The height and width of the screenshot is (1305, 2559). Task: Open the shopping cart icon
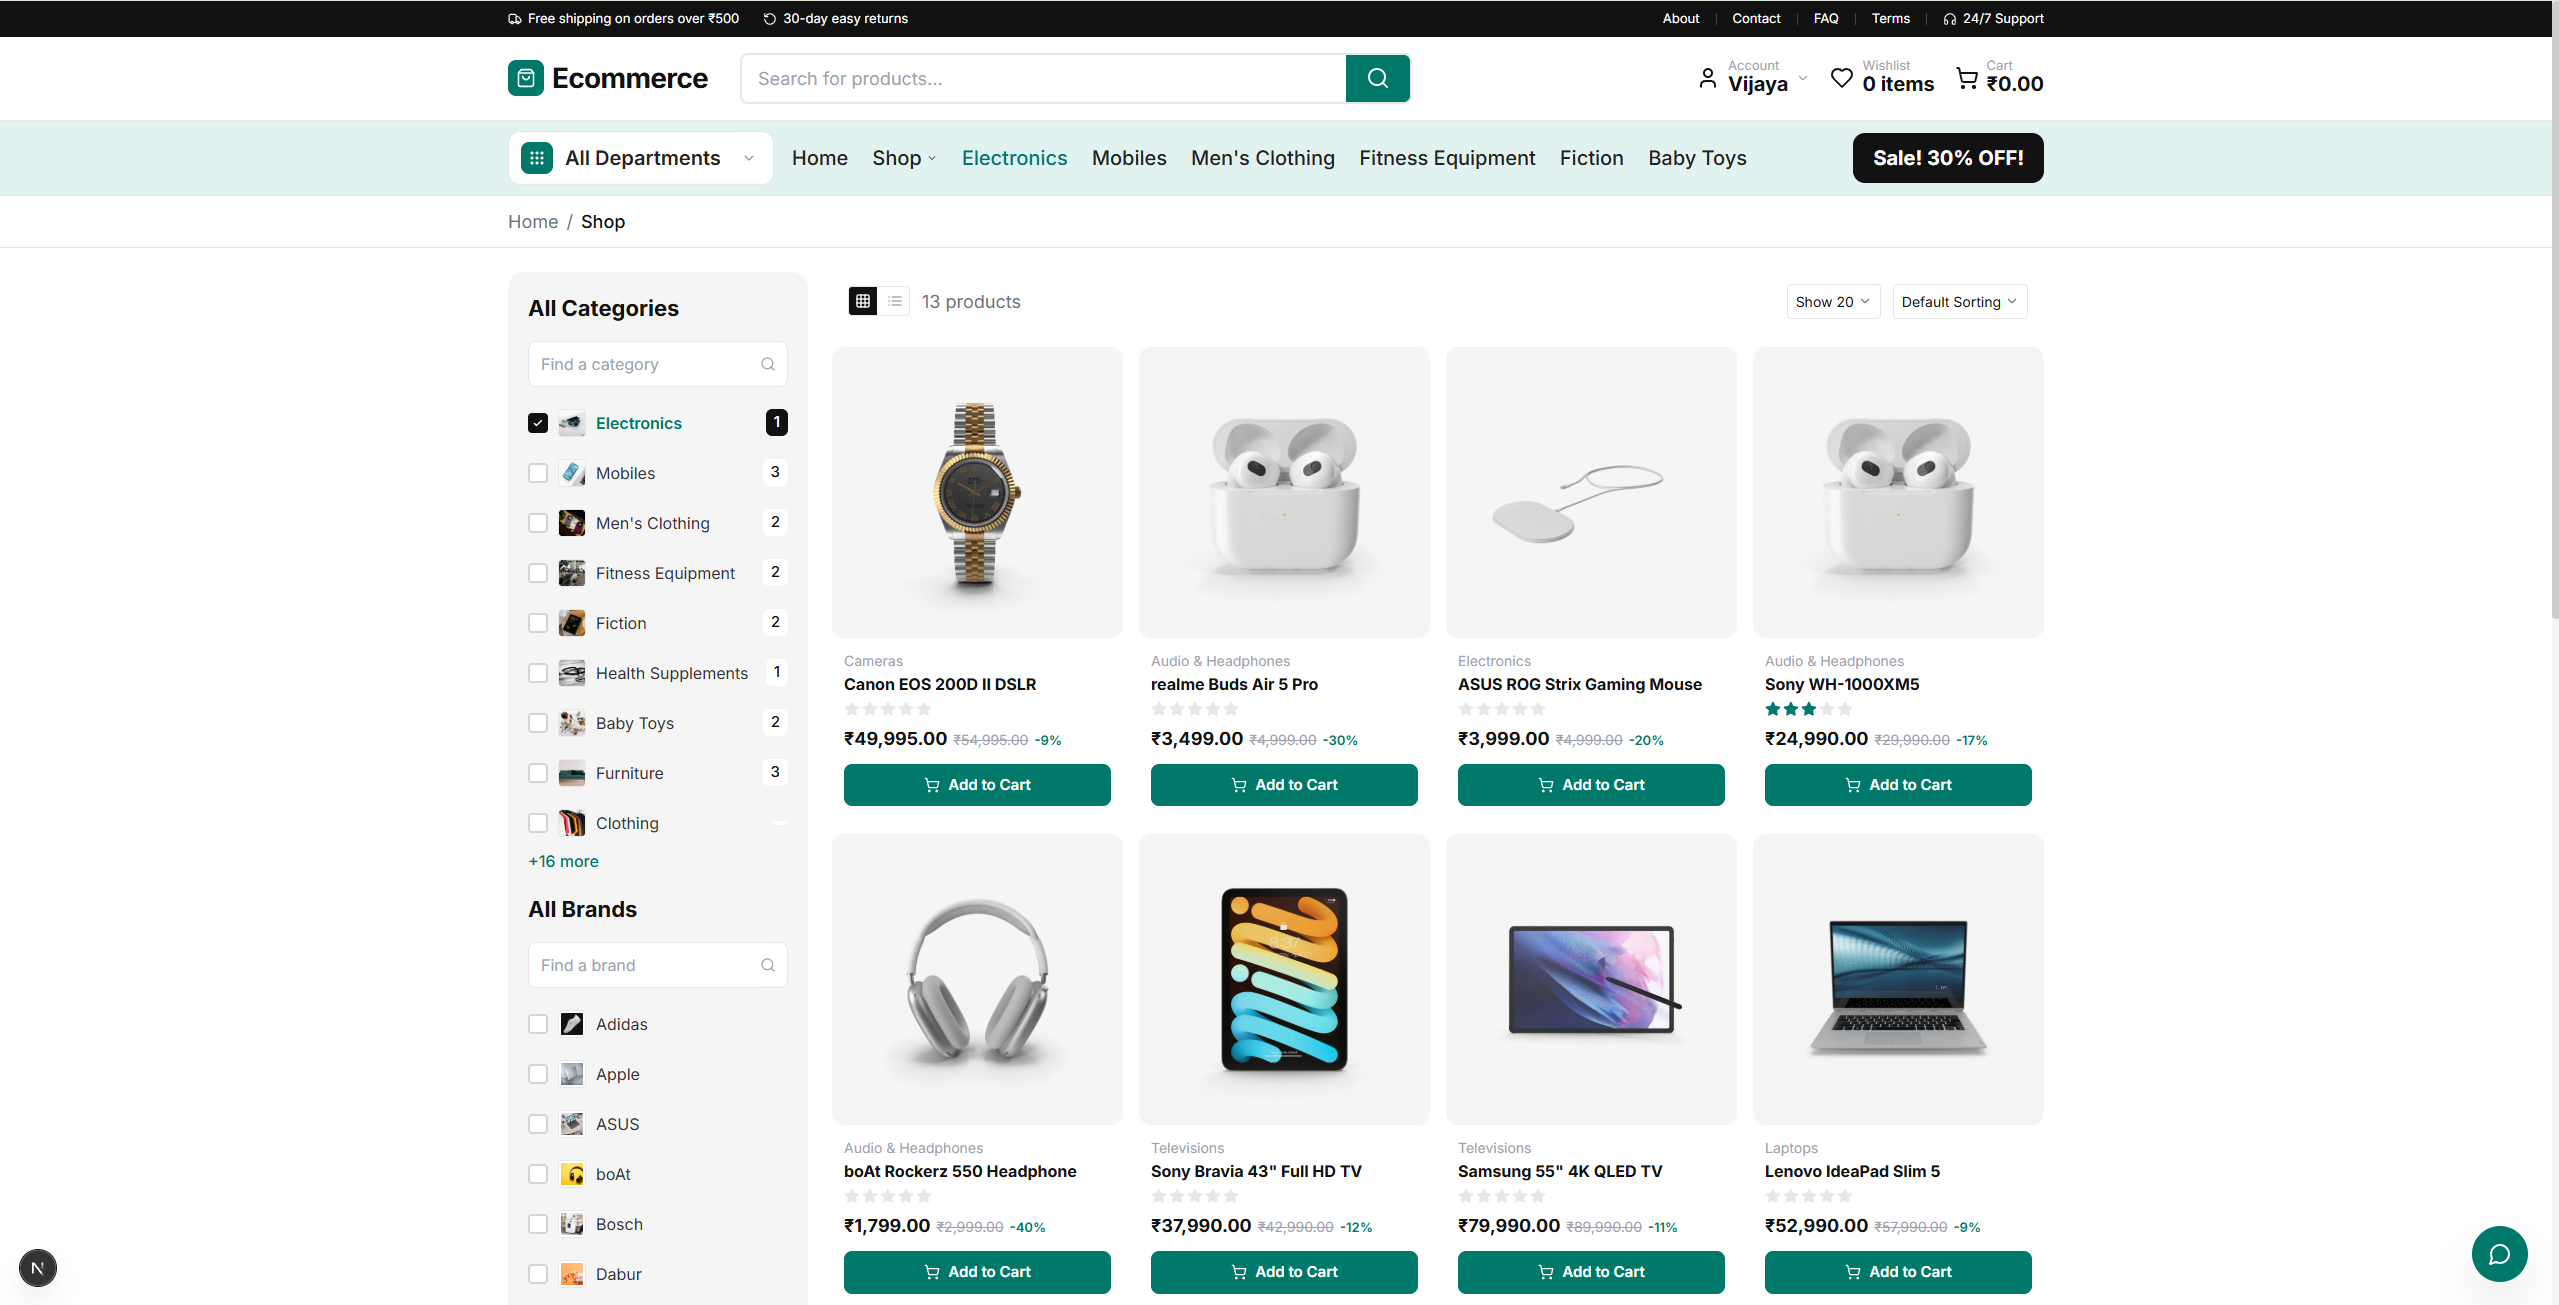pos(1966,78)
